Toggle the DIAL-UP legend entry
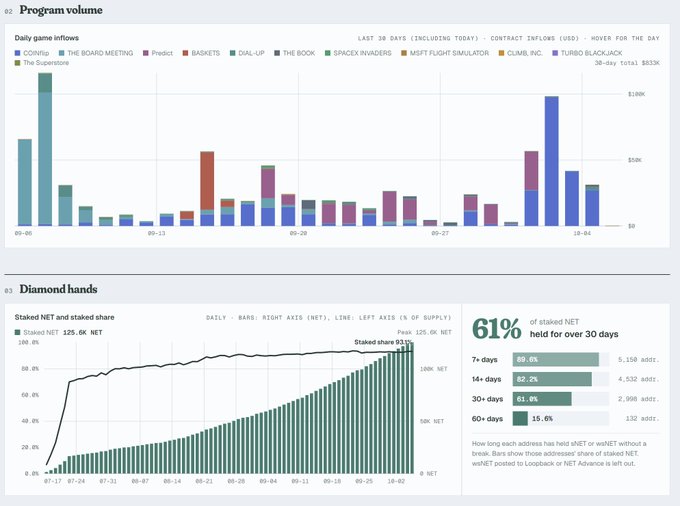680x506 pixels. pyautogui.click(x=247, y=53)
